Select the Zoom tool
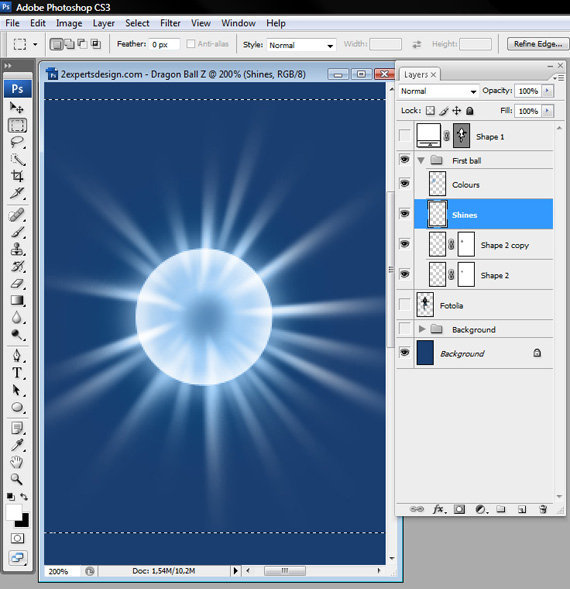Viewport: 570px width, 589px height. point(17,479)
